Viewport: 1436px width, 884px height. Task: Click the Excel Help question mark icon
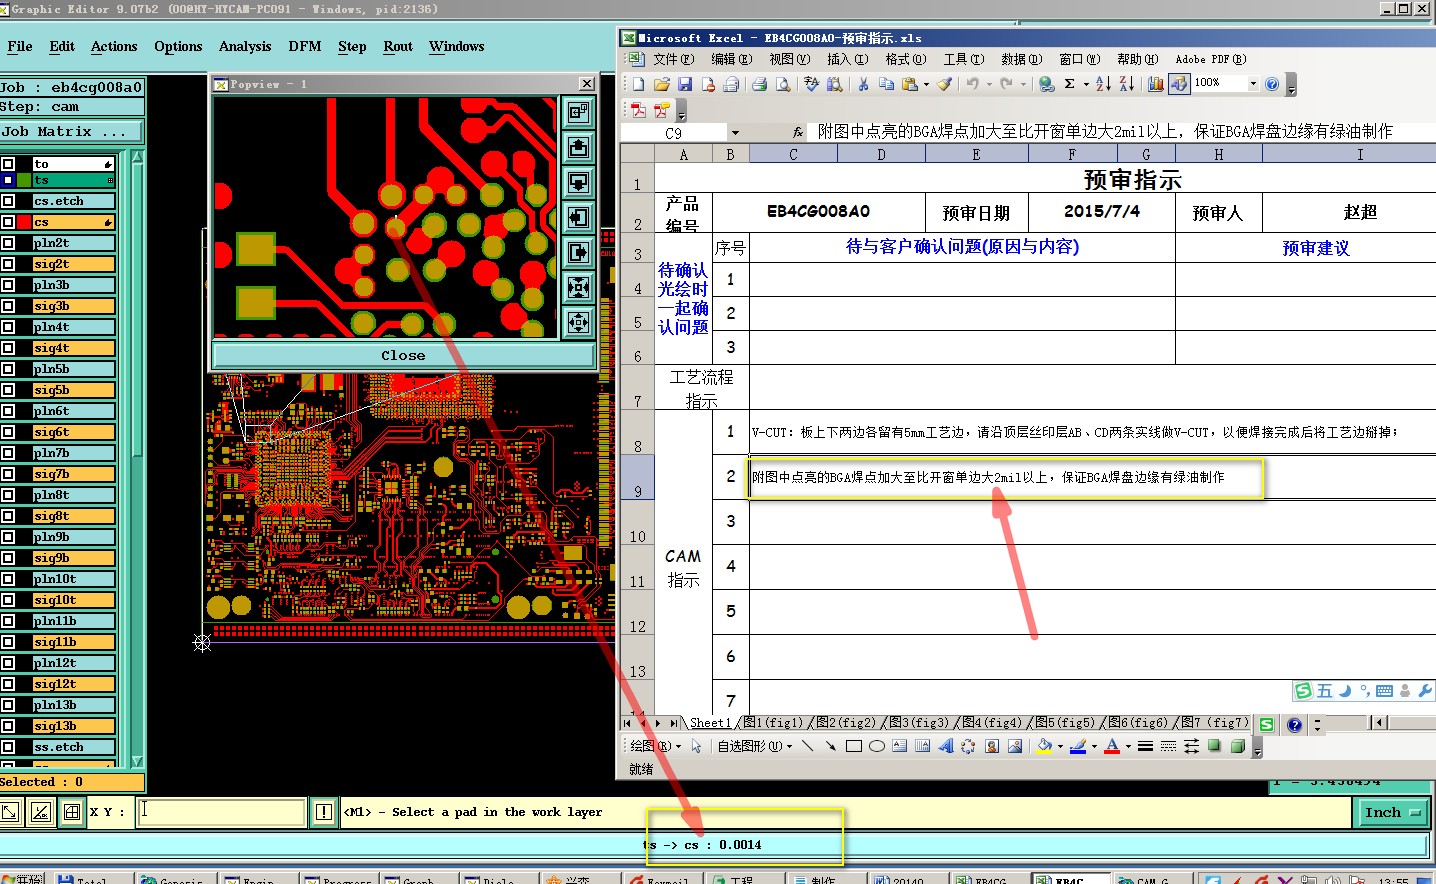point(1272,84)
